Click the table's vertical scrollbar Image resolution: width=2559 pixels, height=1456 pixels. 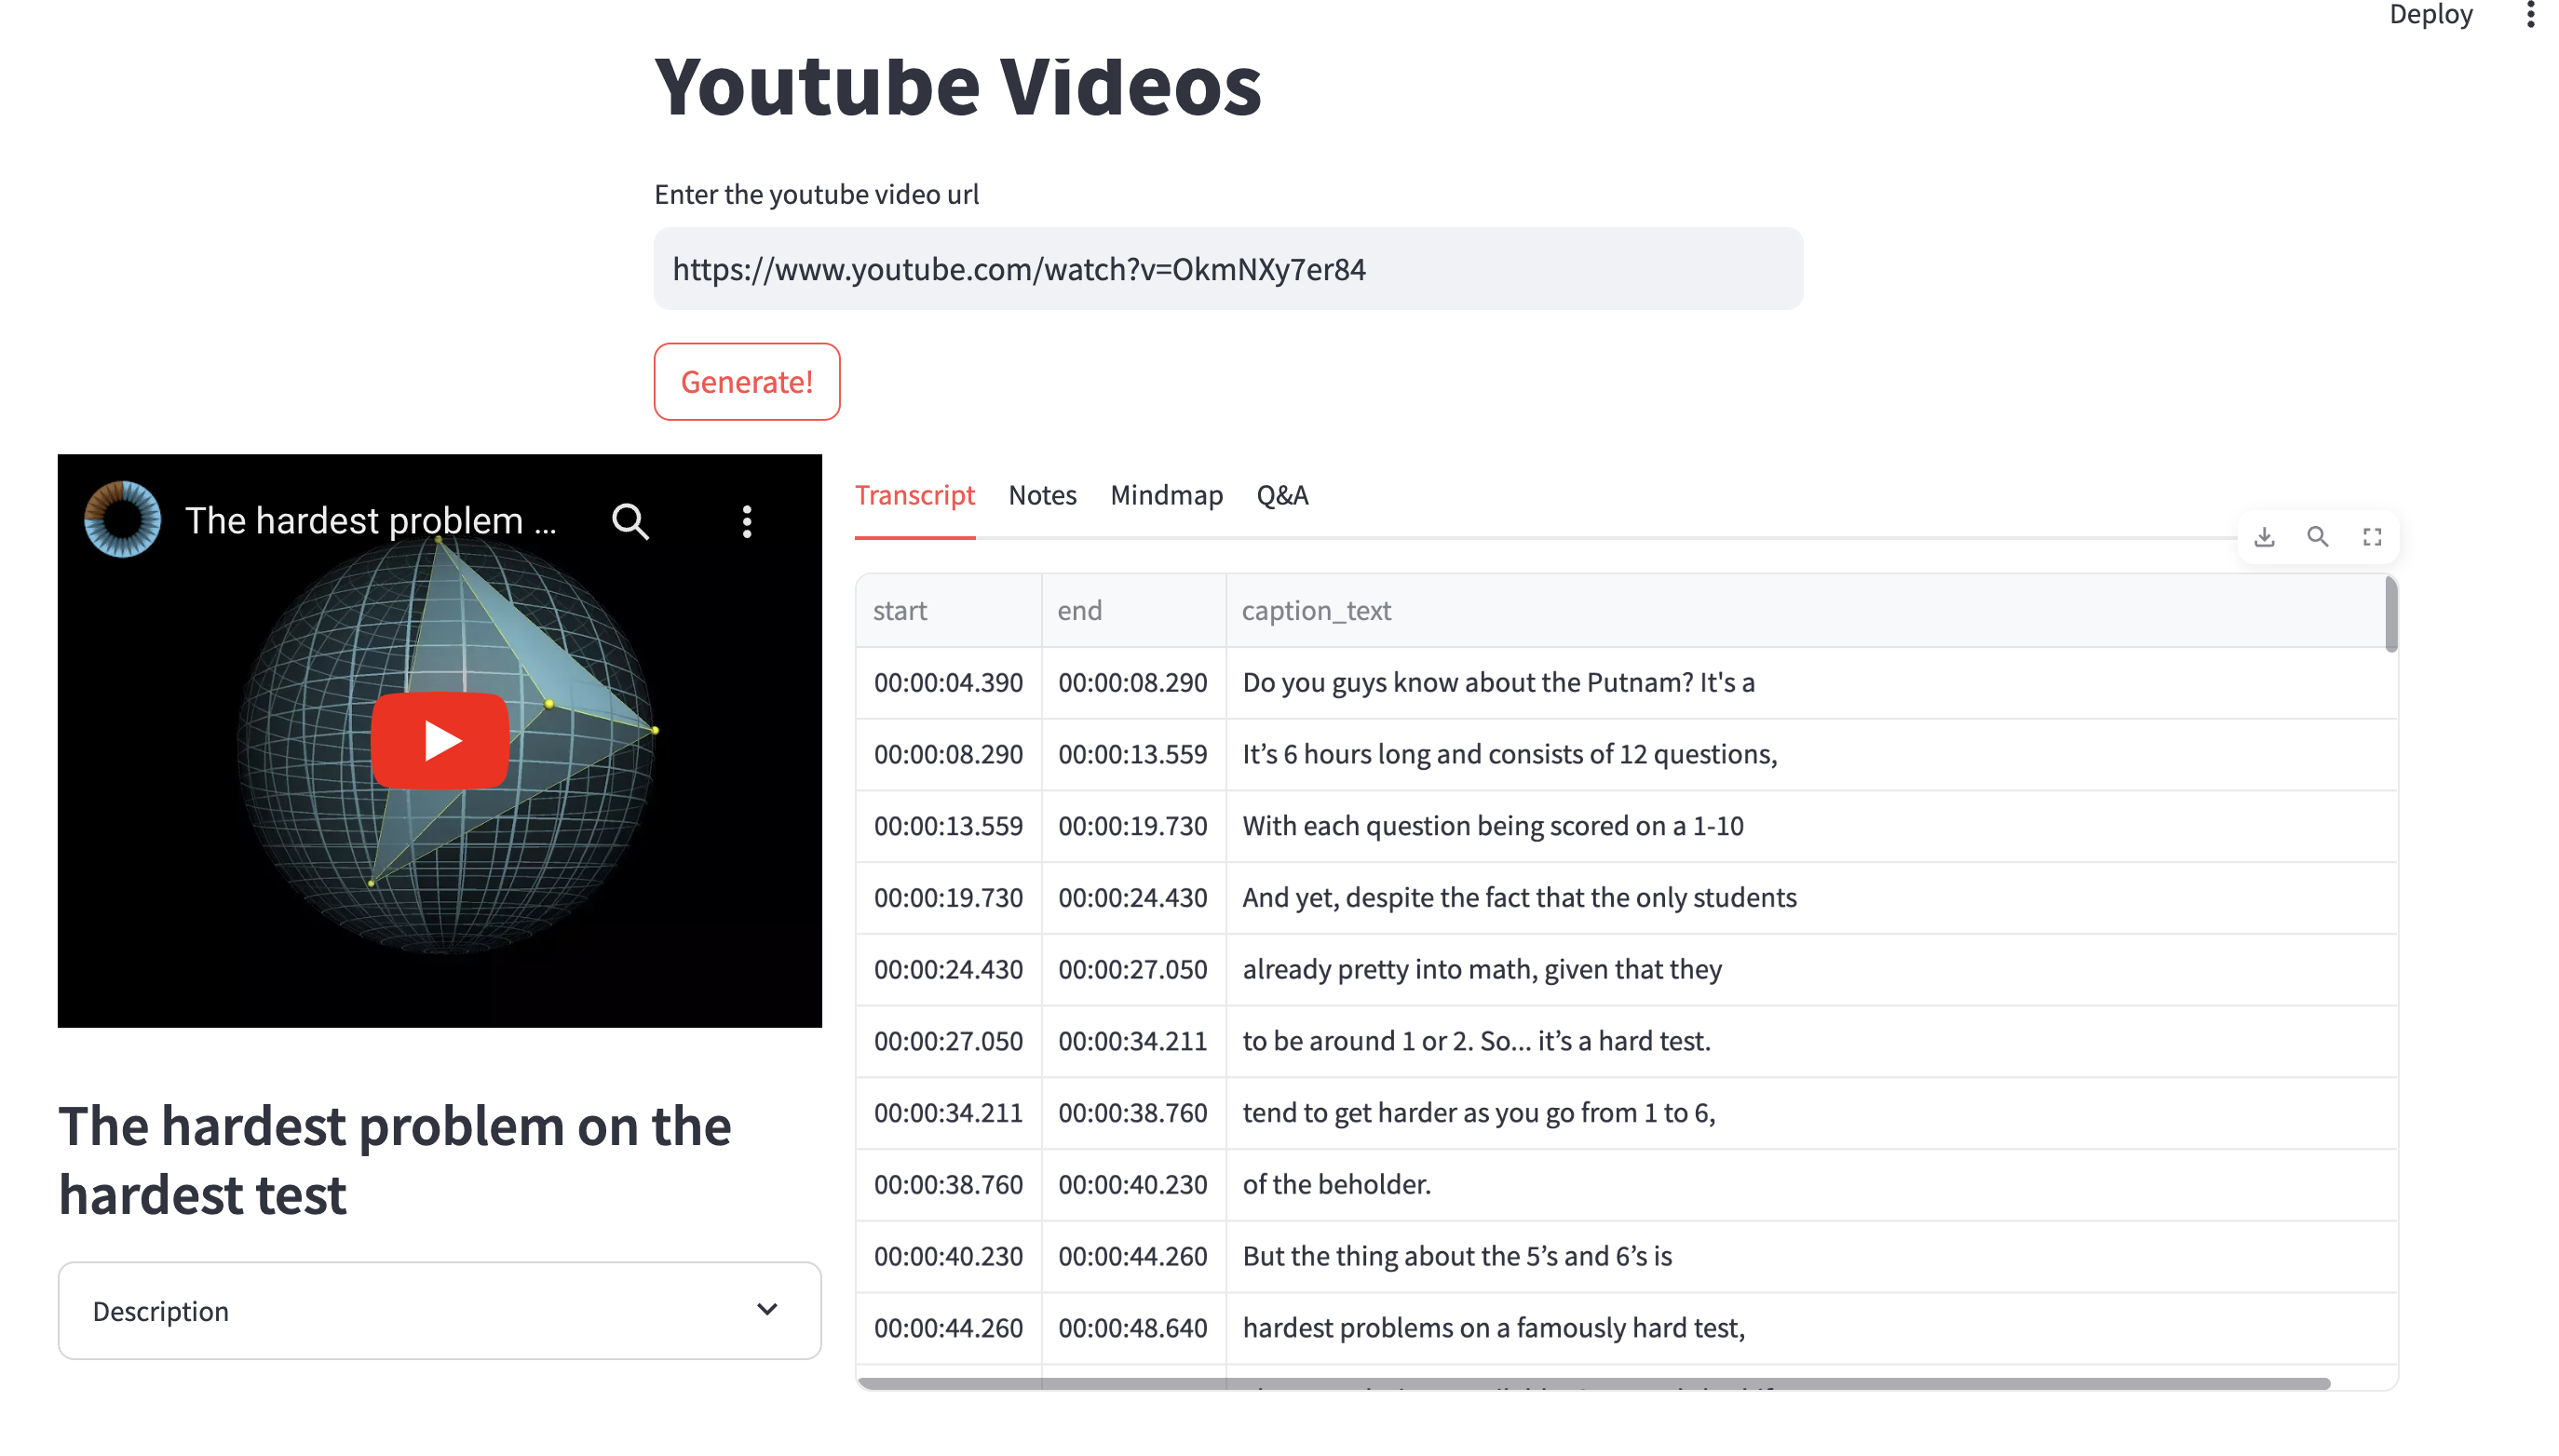tap(2390, 615)
